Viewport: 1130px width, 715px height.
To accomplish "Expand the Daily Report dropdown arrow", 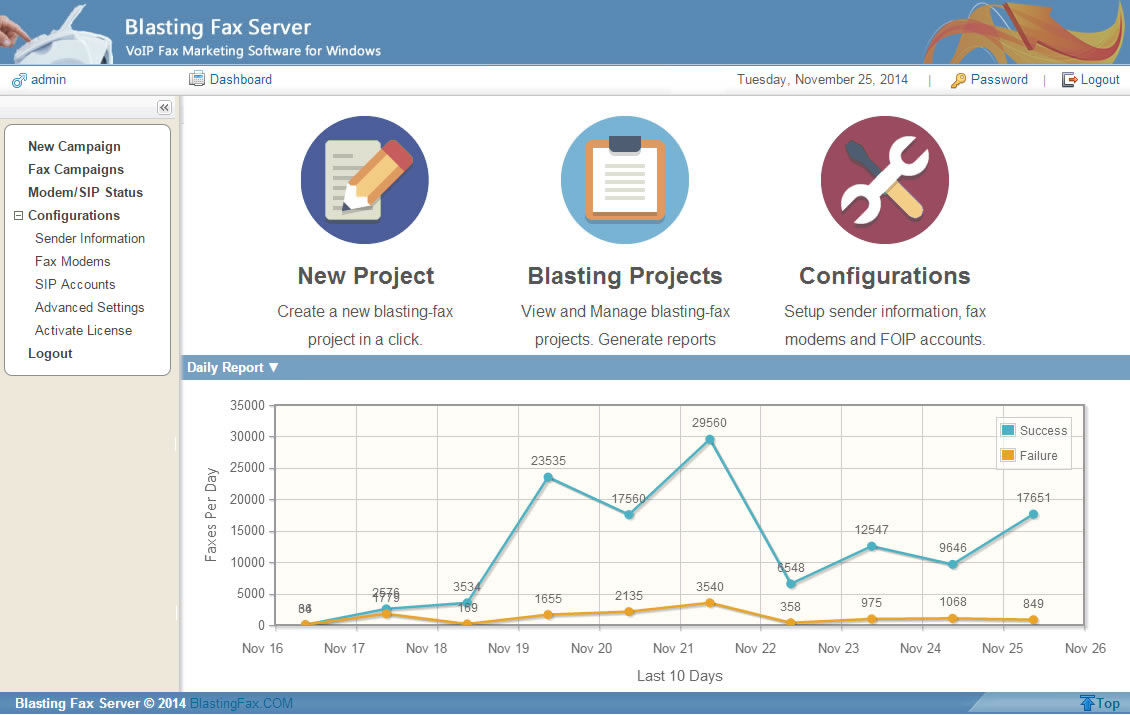I will pos(273,368).
